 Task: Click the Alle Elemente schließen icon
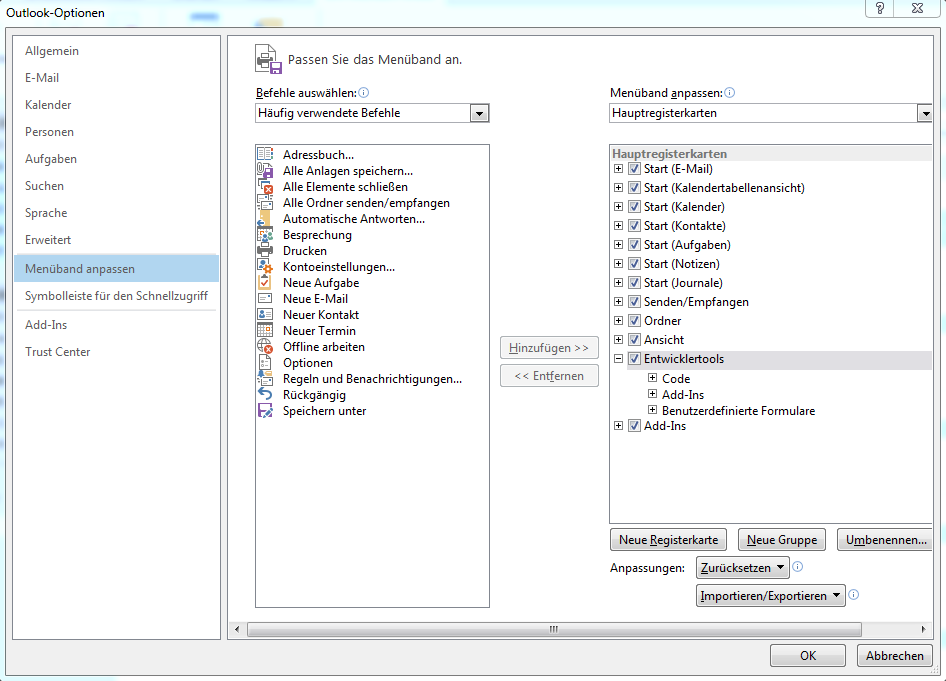(265, 186)
